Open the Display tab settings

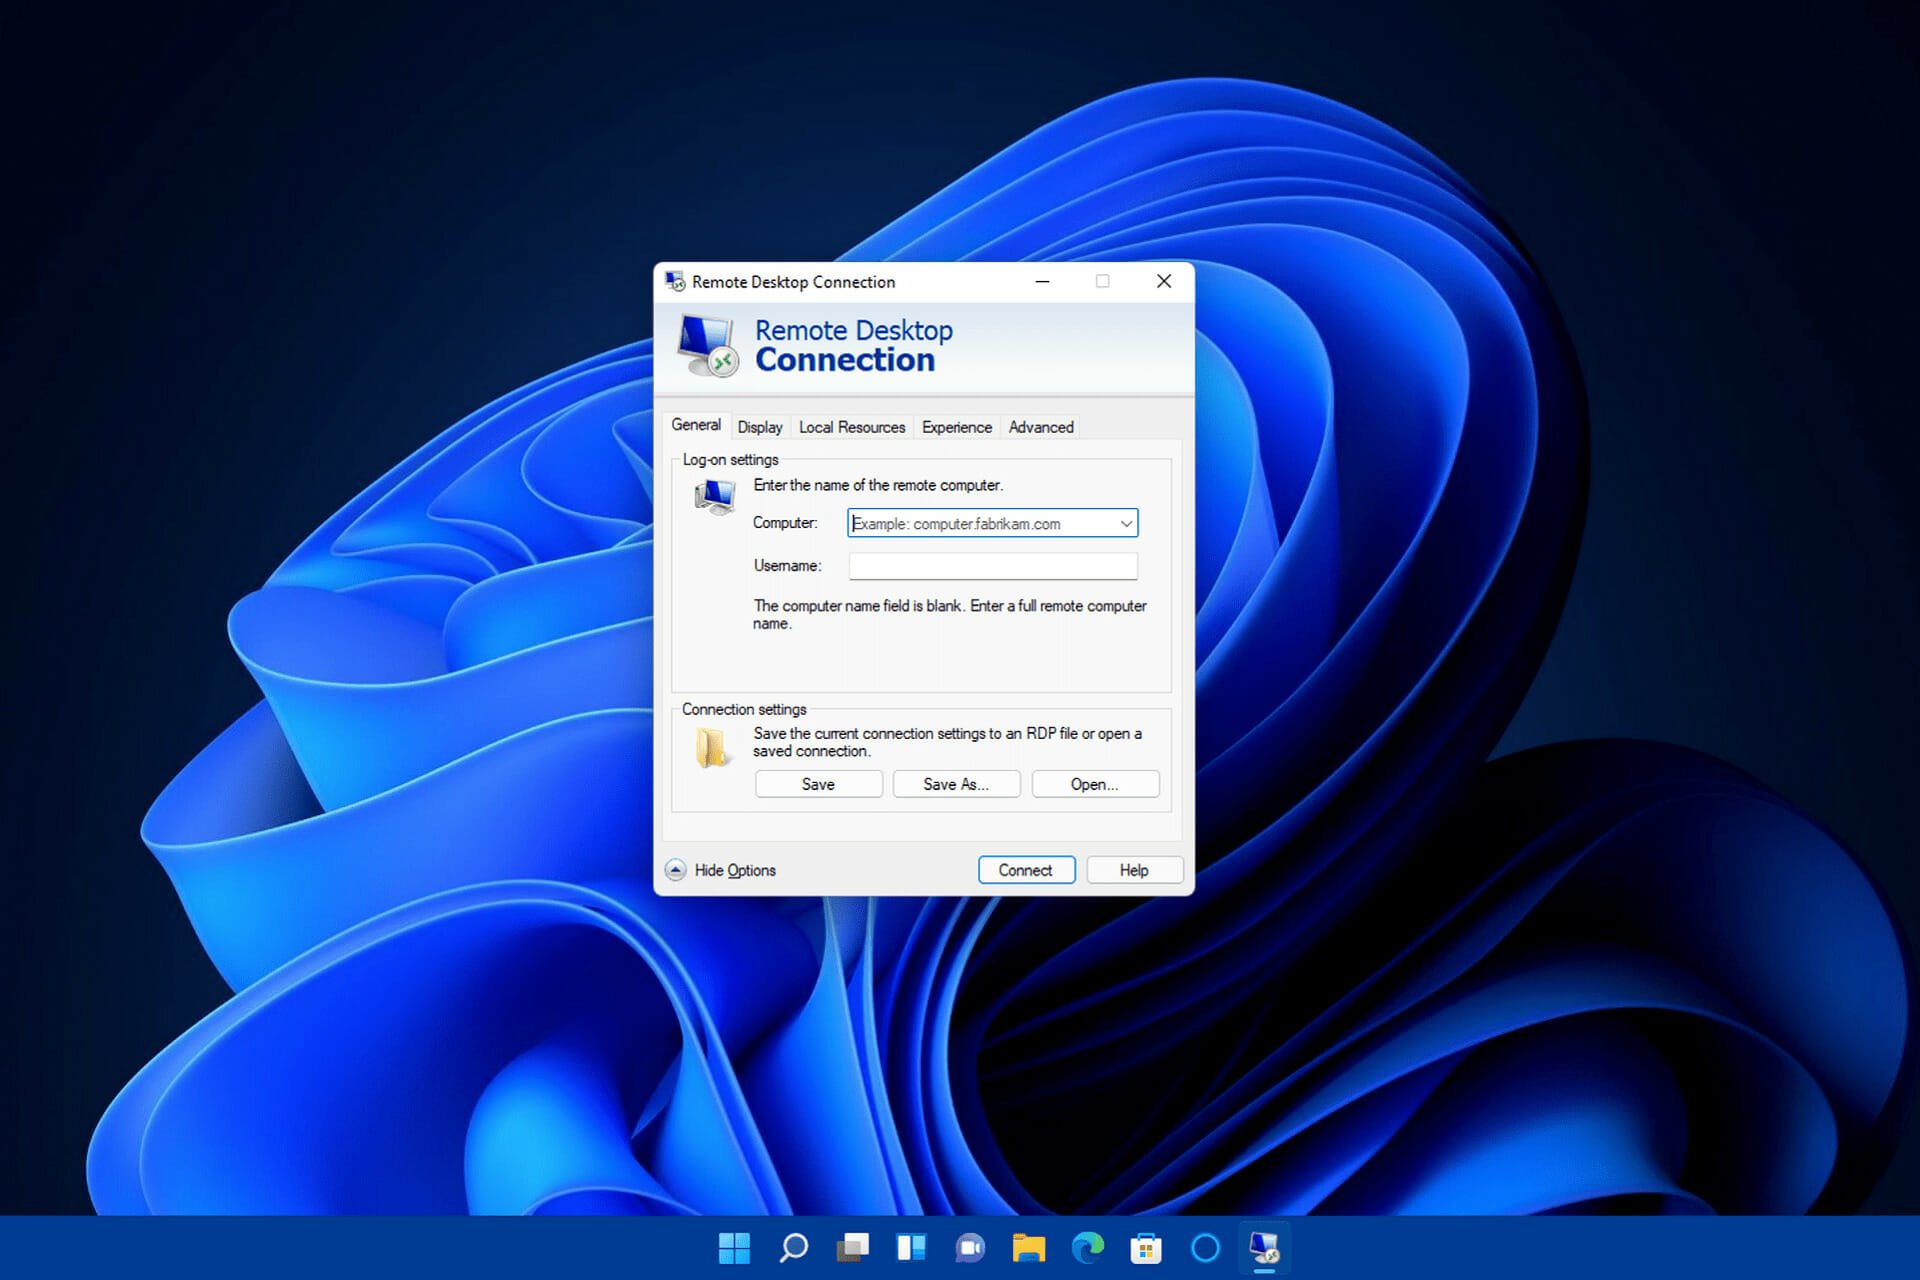[759, 427]
